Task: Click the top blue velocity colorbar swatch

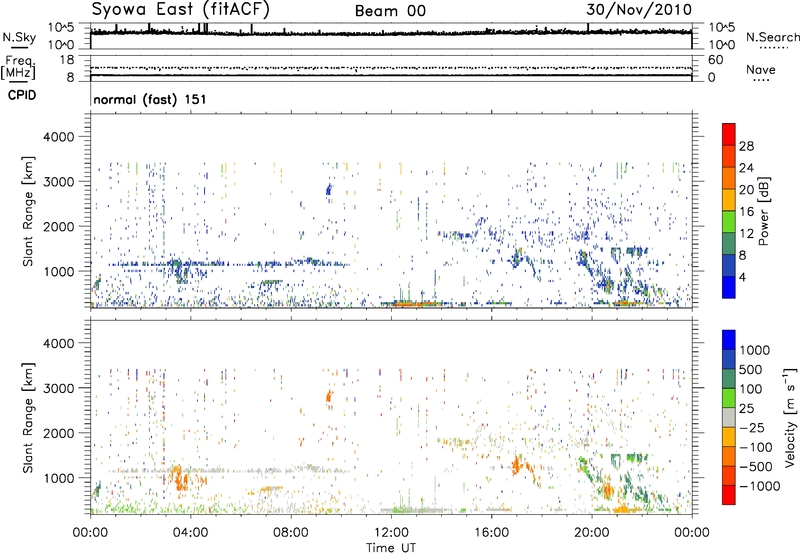Action: pyautogui.click(x=729, y=340)
